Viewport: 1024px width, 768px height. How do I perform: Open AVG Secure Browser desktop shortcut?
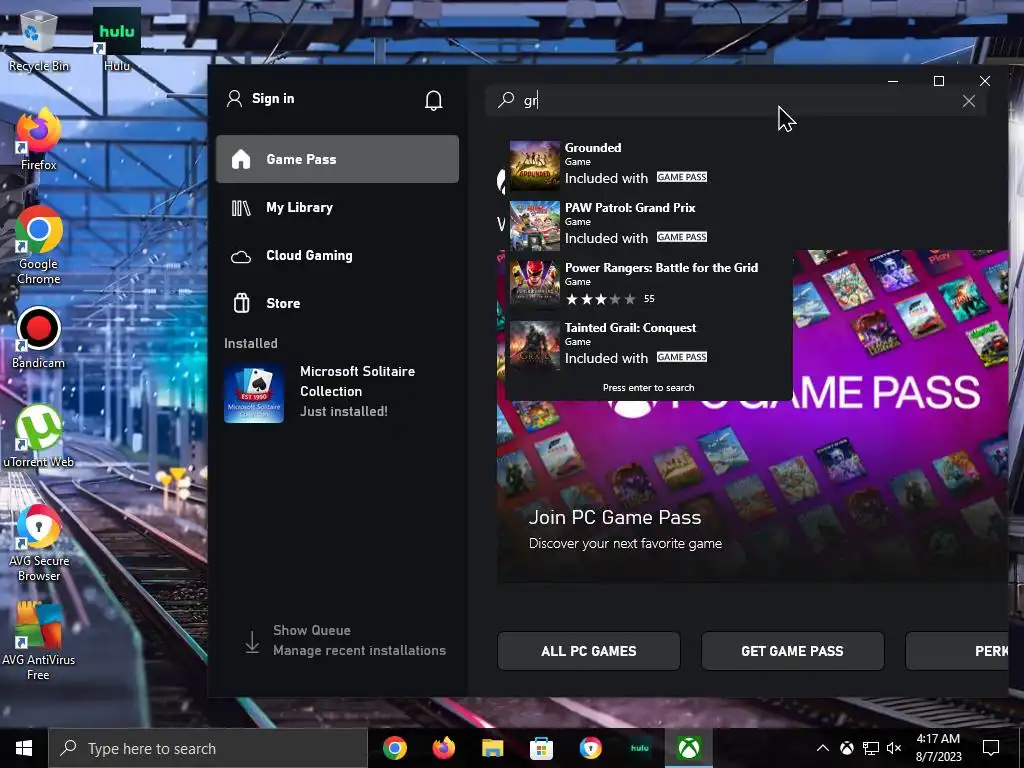tap(39, 543)
